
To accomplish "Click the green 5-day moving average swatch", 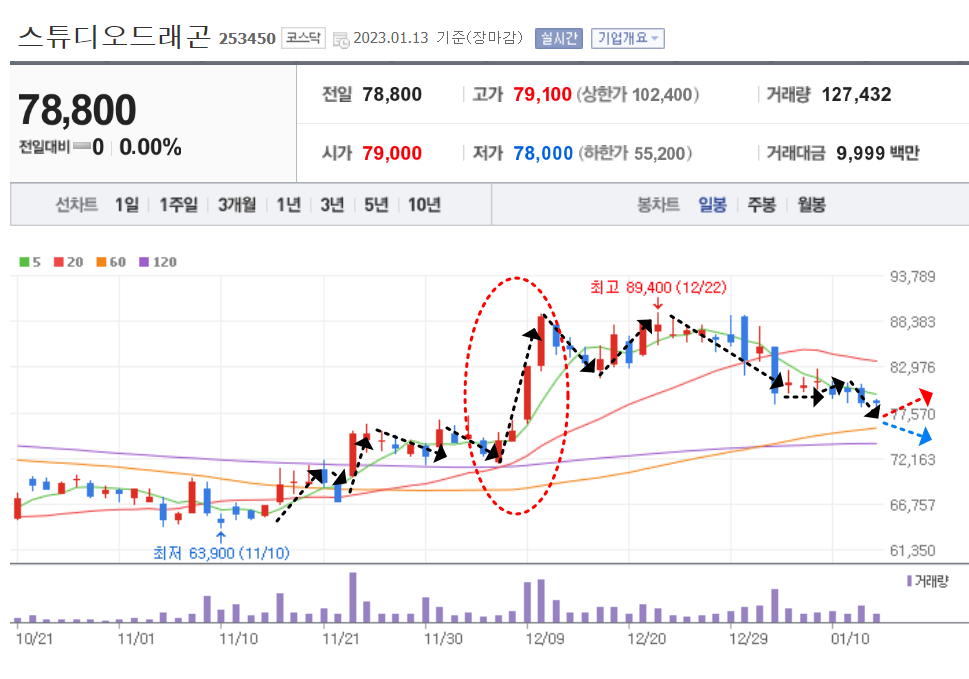I will tap(24, 262).
